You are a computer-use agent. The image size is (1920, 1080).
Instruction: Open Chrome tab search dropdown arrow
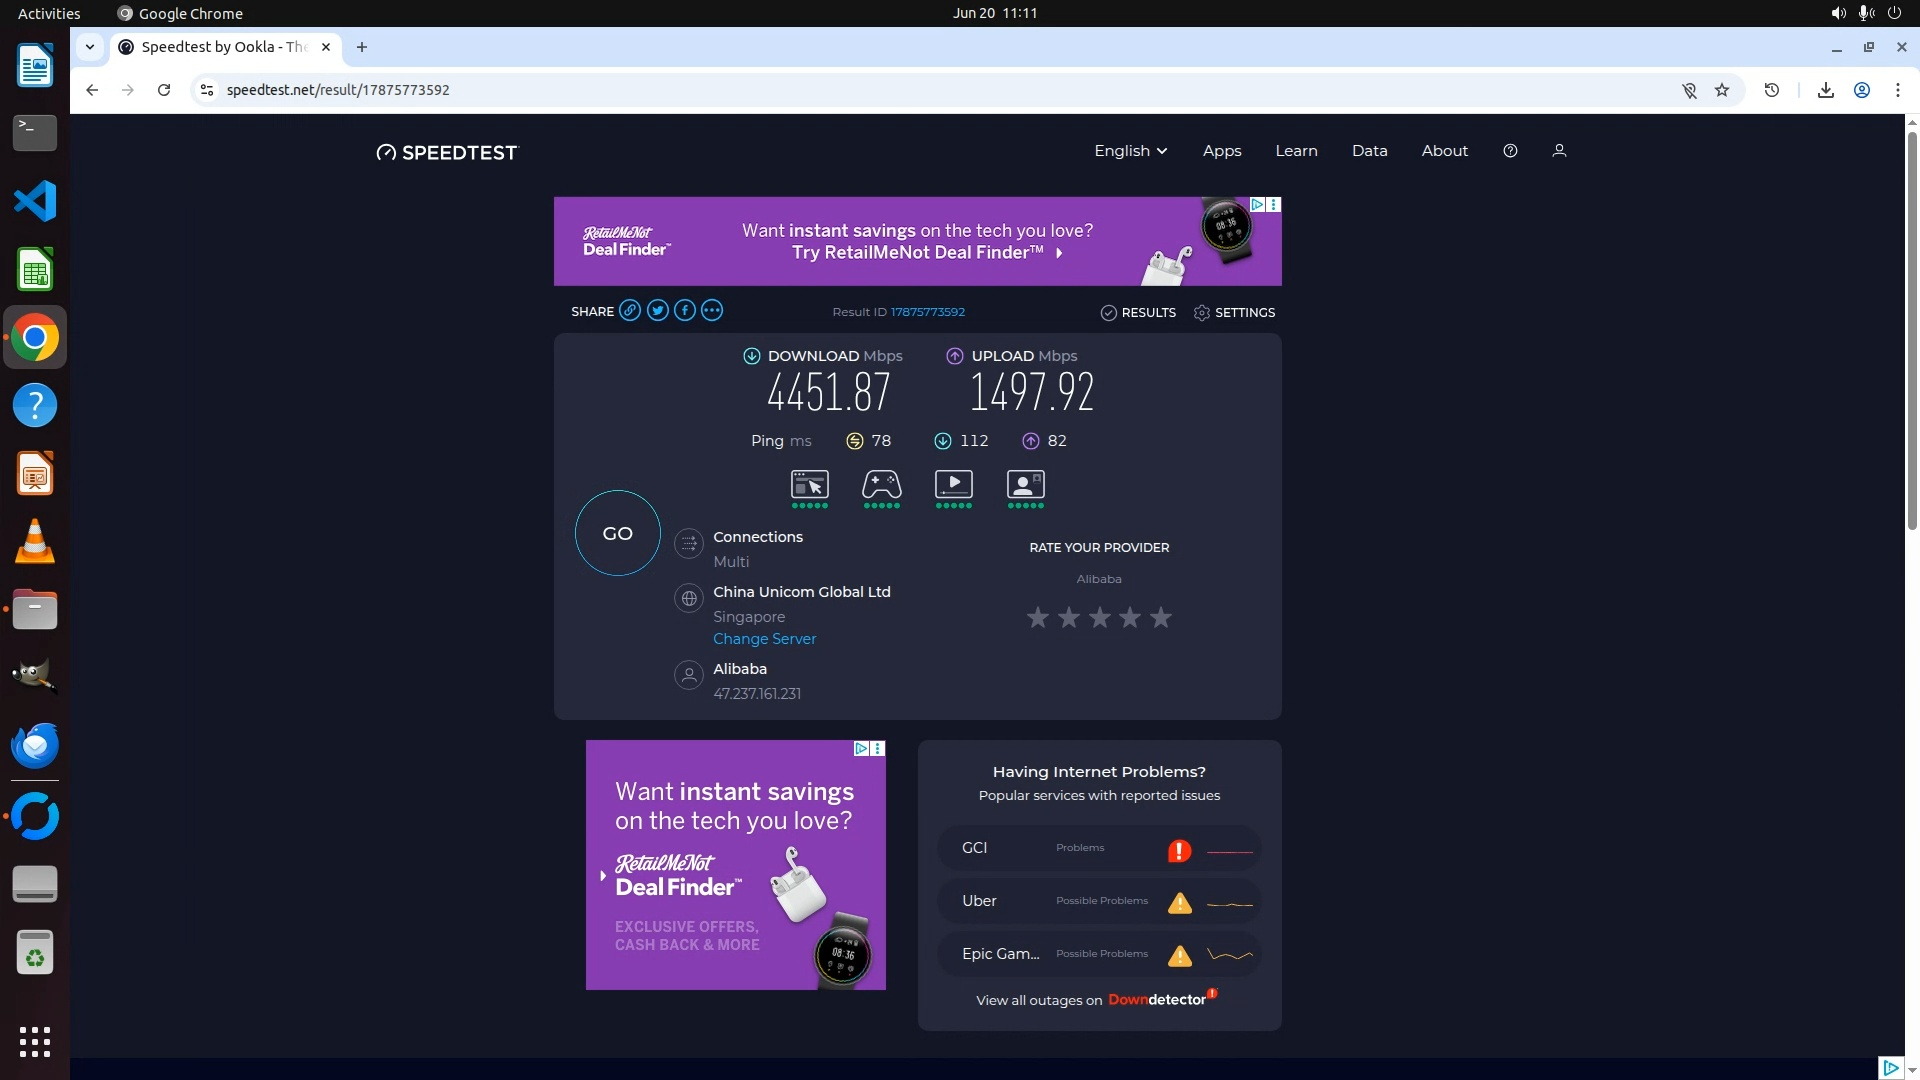(90, 47)
